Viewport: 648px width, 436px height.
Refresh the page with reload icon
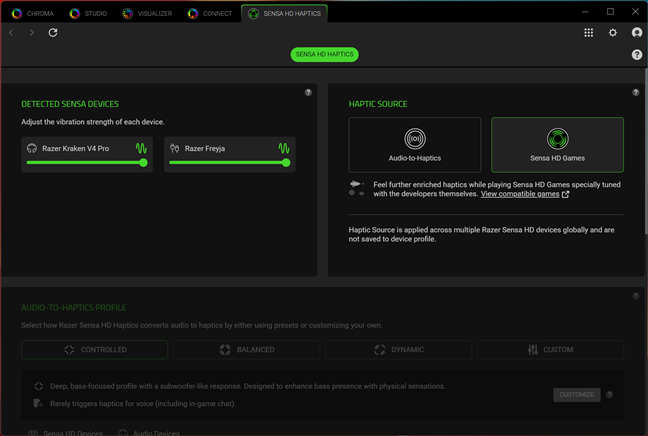point(53,33)
